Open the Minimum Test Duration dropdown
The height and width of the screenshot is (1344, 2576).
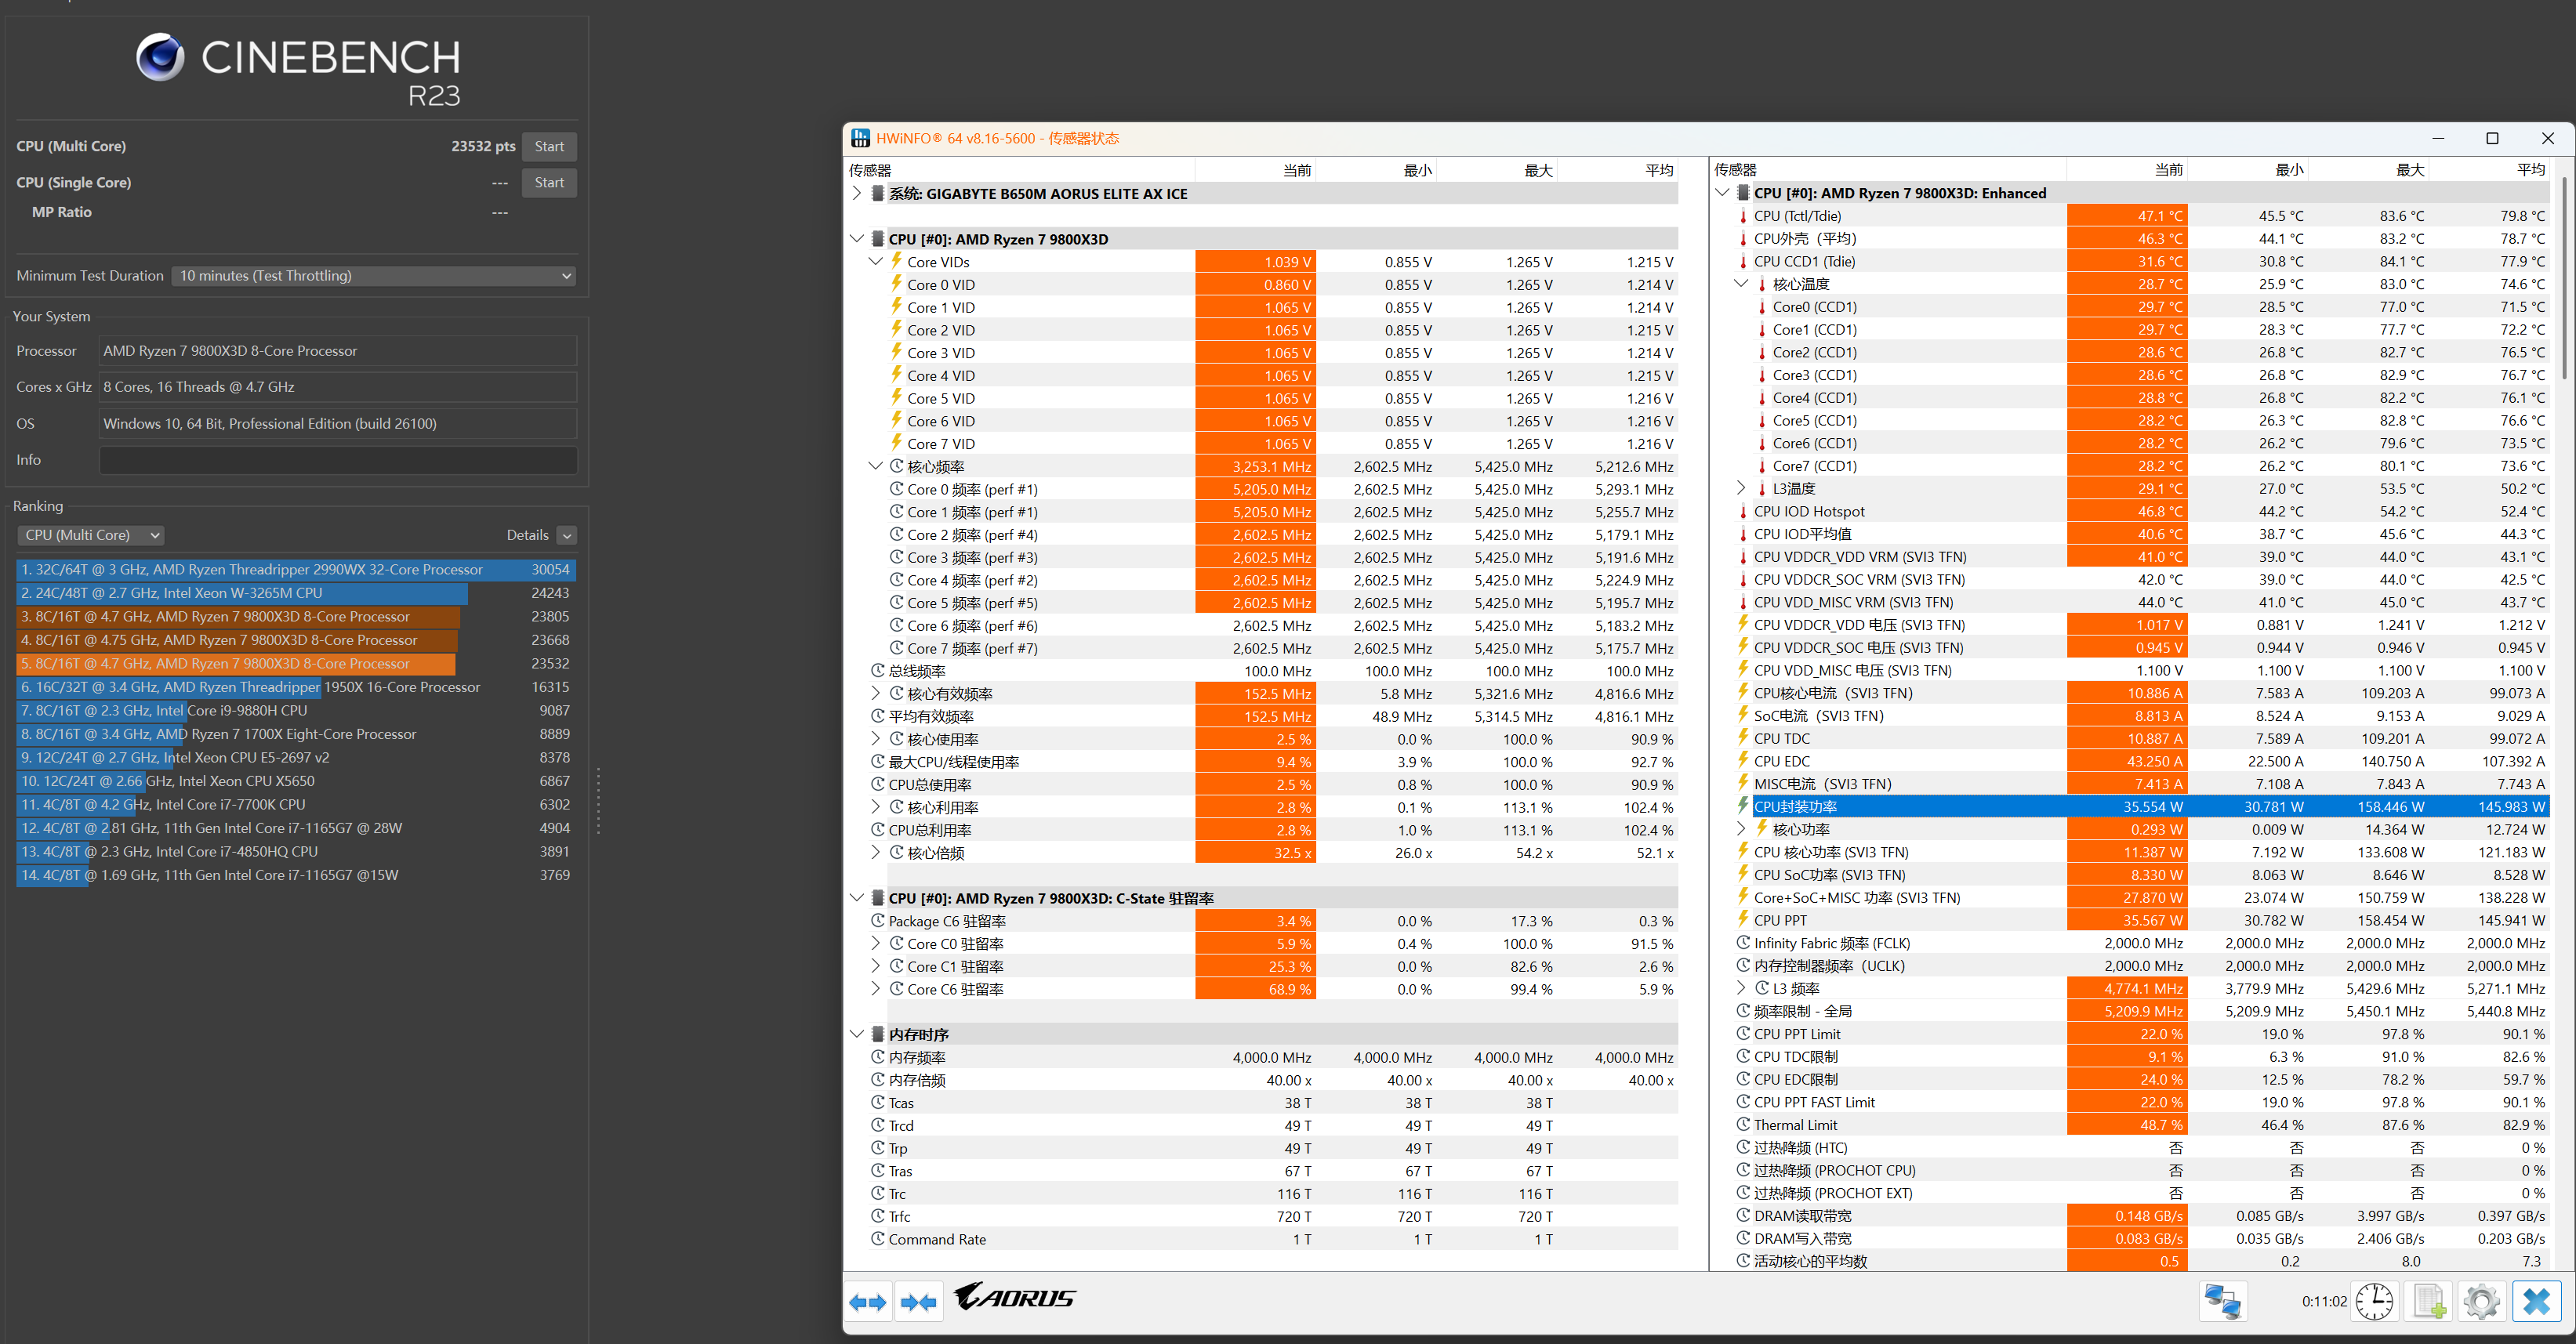(x=375, y=276)
